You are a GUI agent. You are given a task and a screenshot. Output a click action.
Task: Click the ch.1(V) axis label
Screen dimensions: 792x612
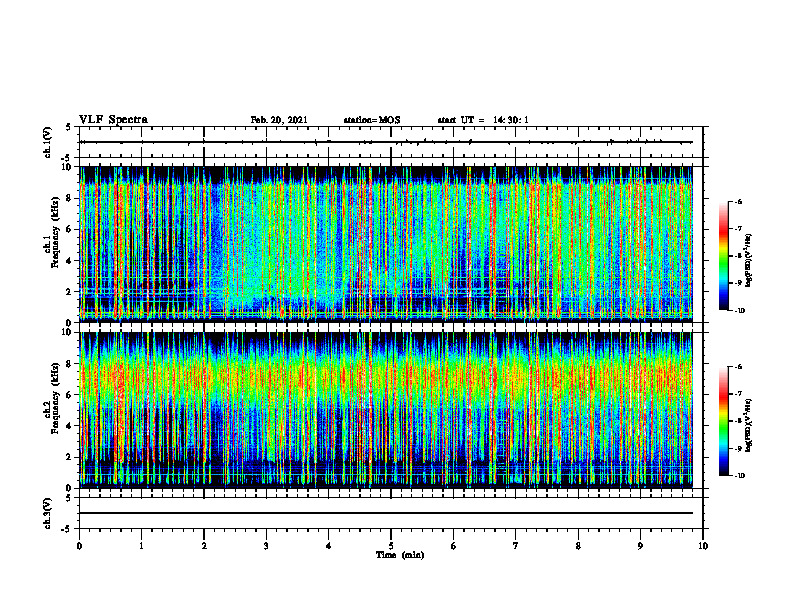(47, 142)
